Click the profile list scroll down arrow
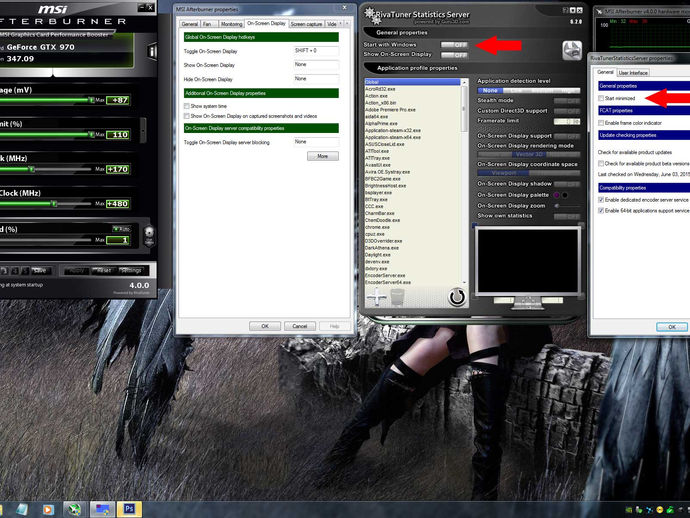 click(464, 283)
